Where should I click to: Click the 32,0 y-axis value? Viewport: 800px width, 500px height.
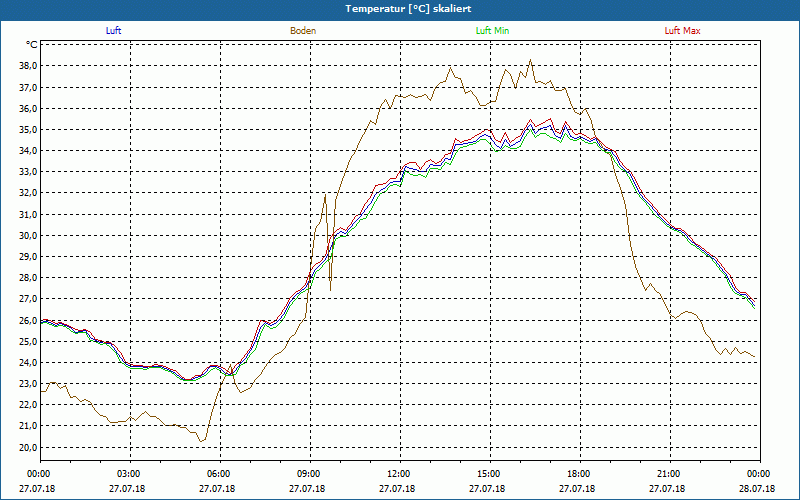coord(28,193)
